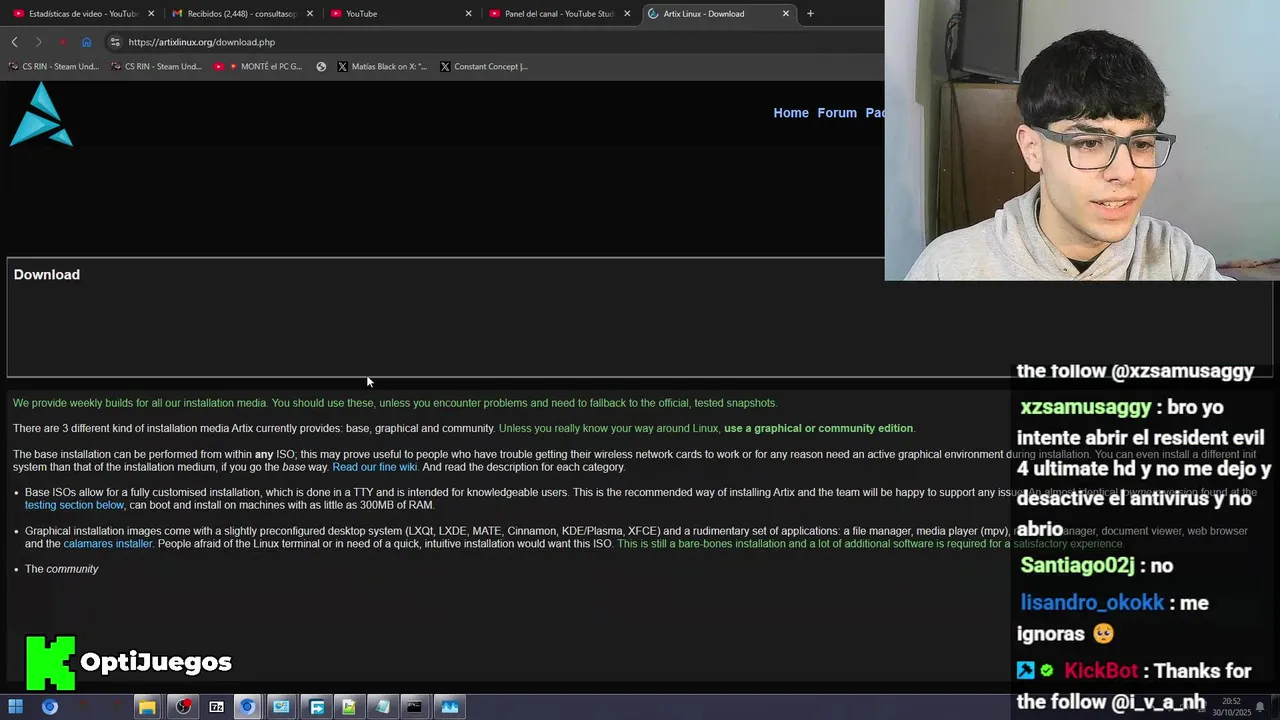Screen dimensions: 1280x720
Task: Close the Estadísticas de video tab
Action: click(151, 14)
